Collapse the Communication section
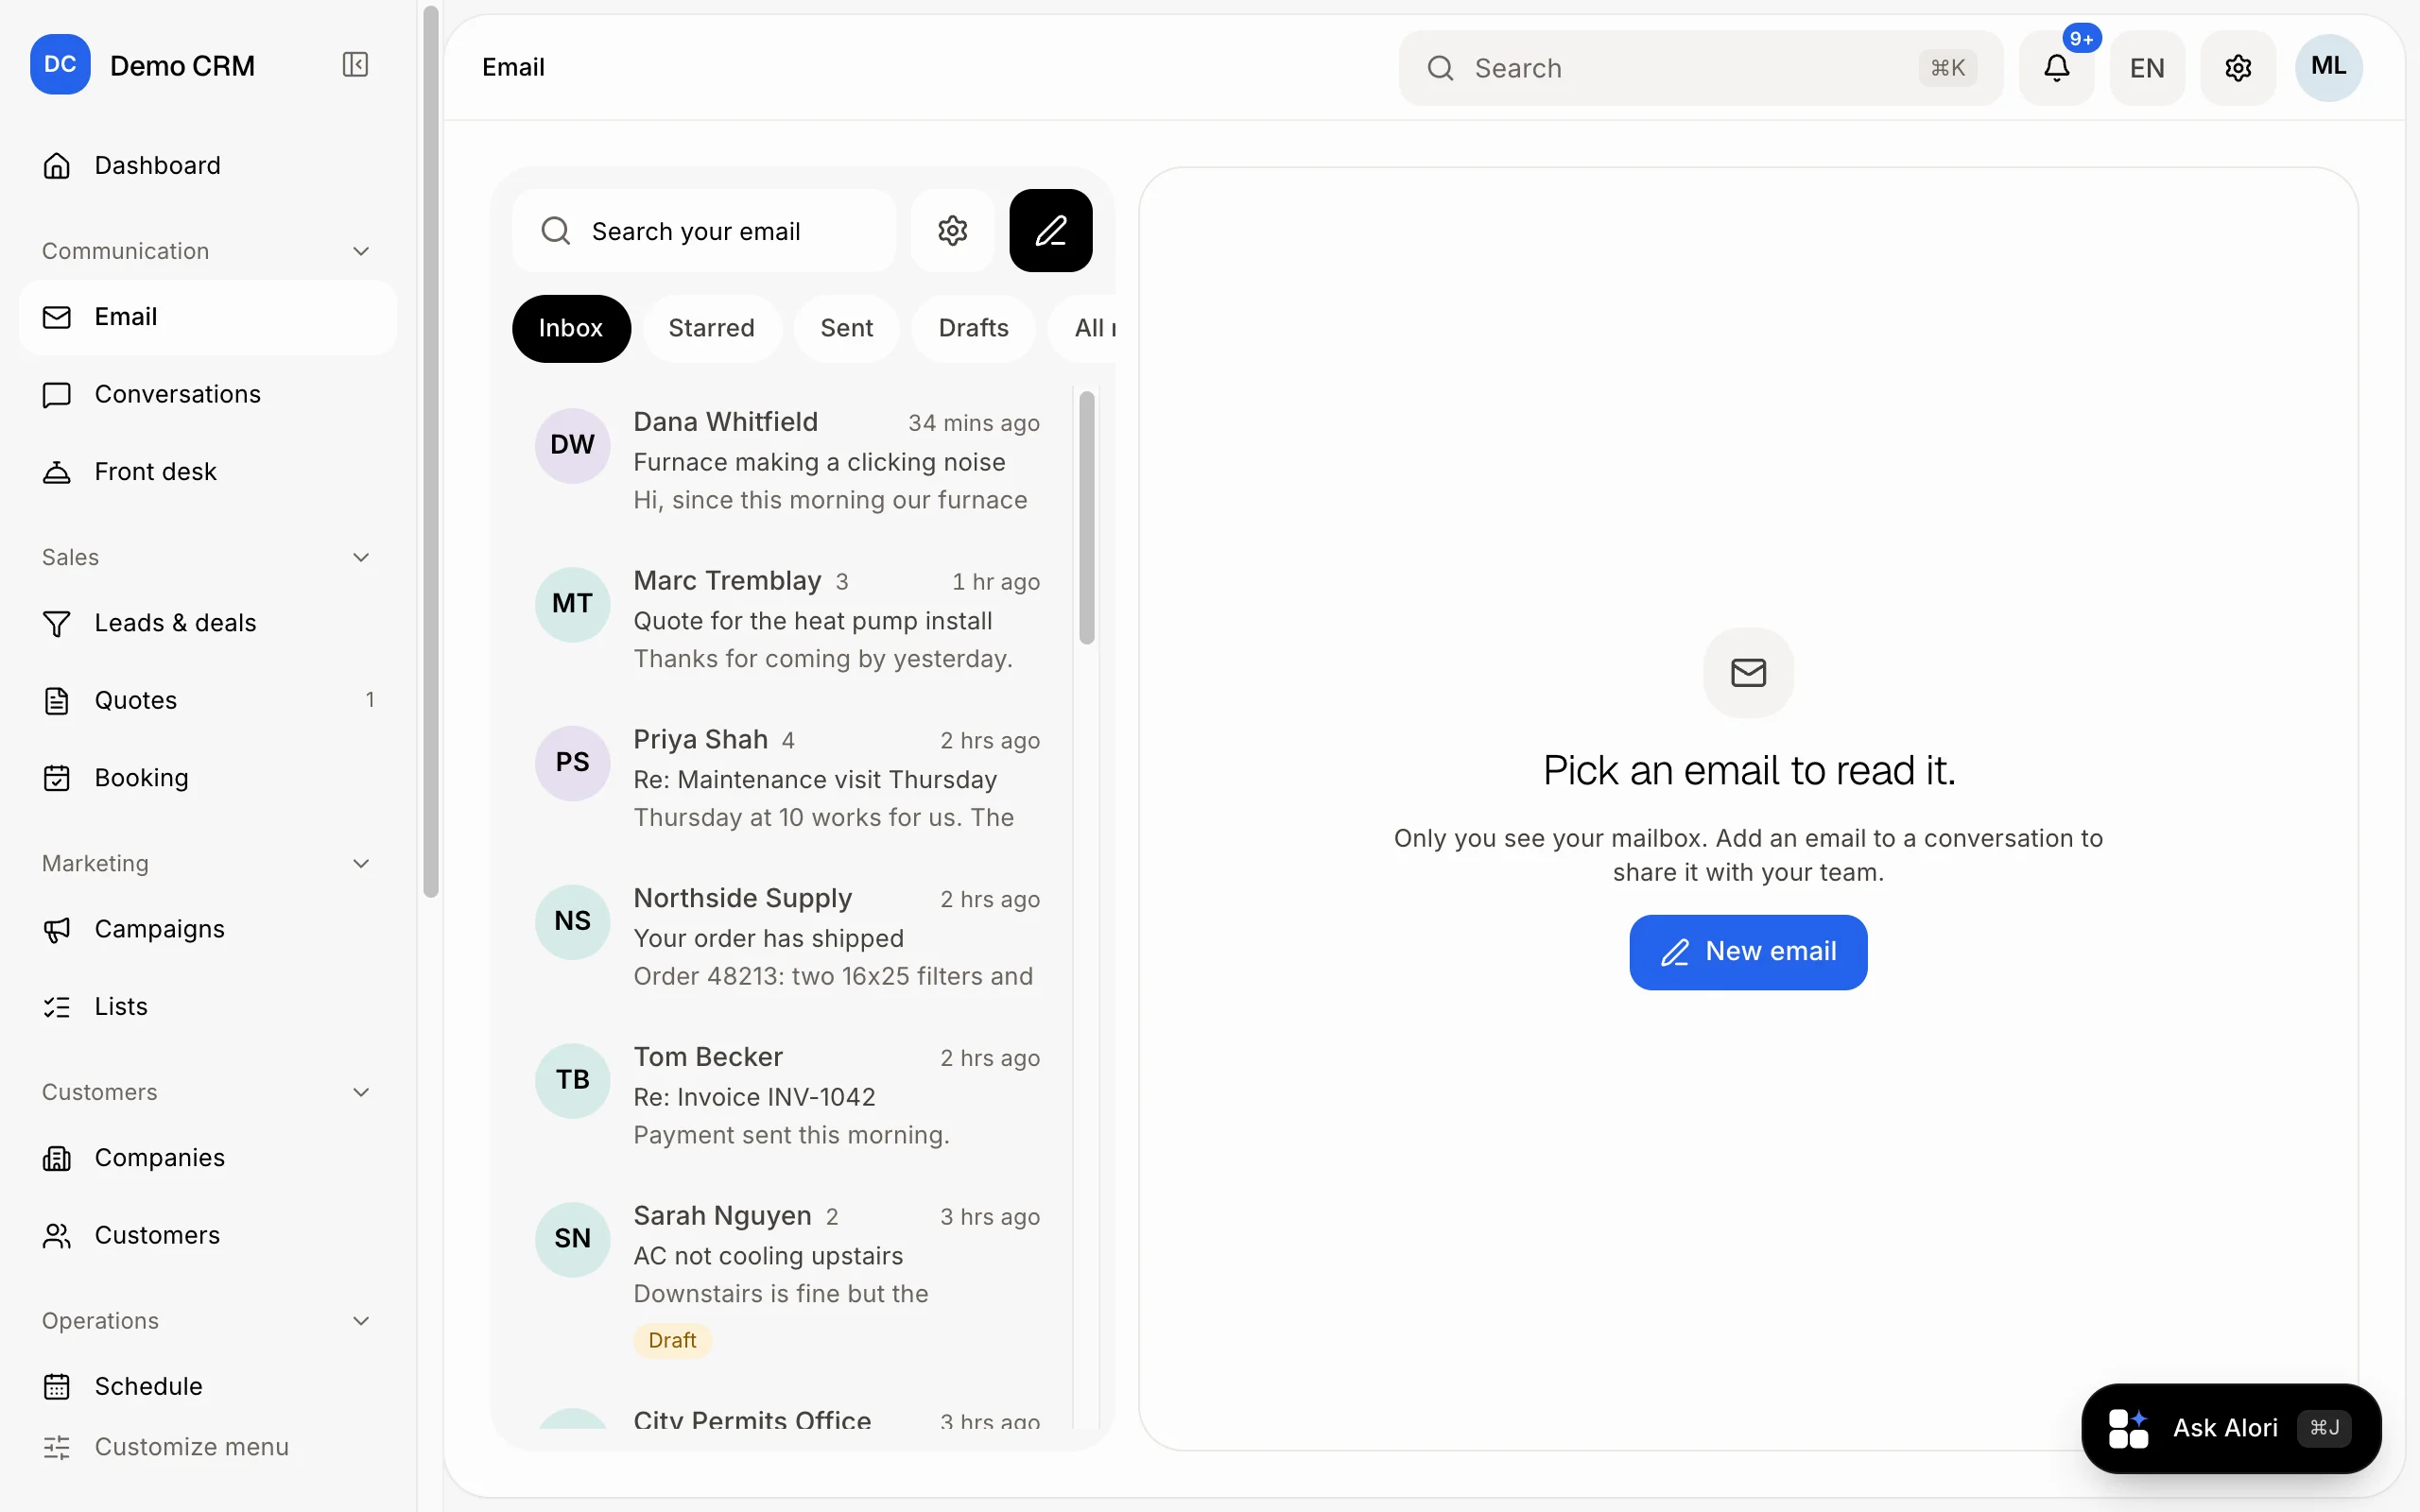This screenshot has width=2420, height=1512. 361,251
